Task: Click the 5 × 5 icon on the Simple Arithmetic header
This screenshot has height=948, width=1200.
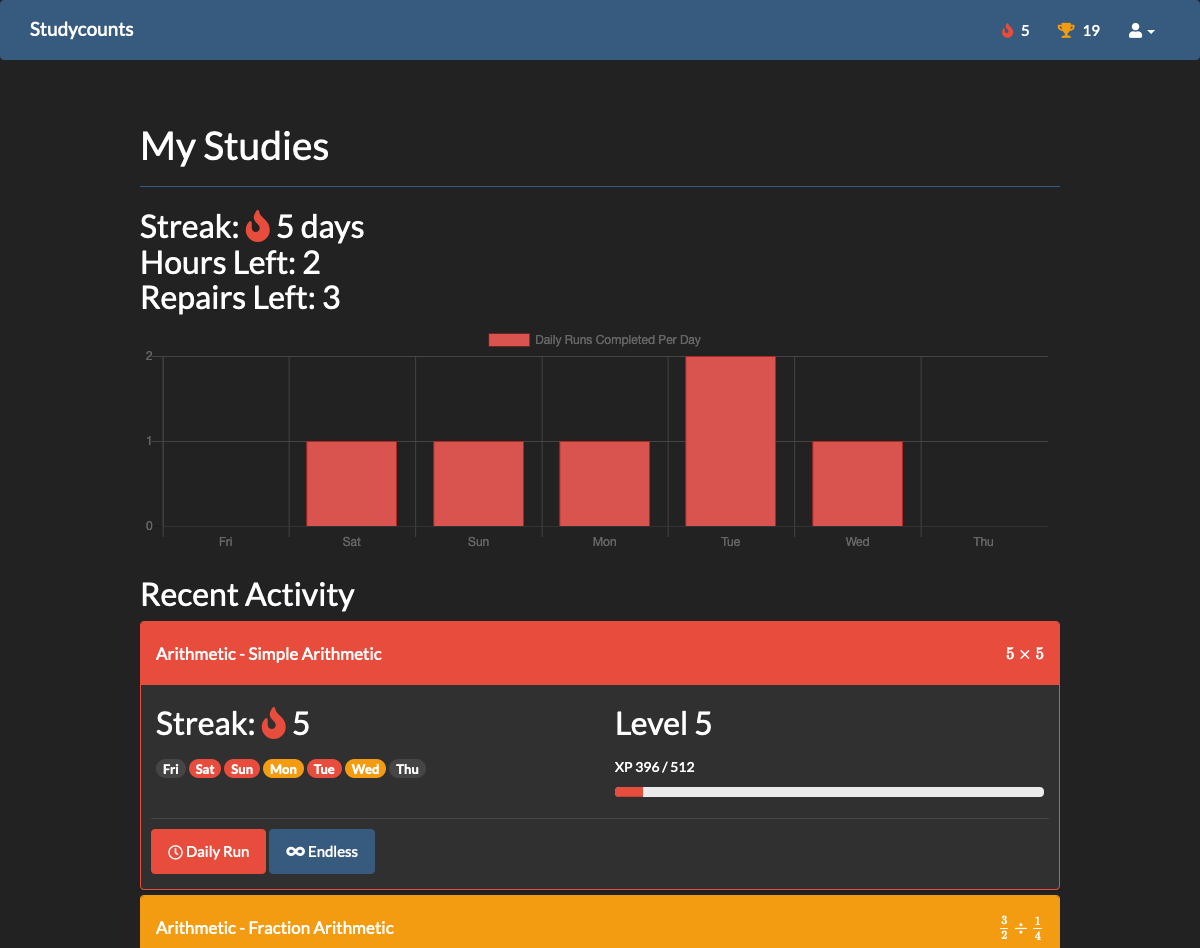Action: [x=1024, y=653]
